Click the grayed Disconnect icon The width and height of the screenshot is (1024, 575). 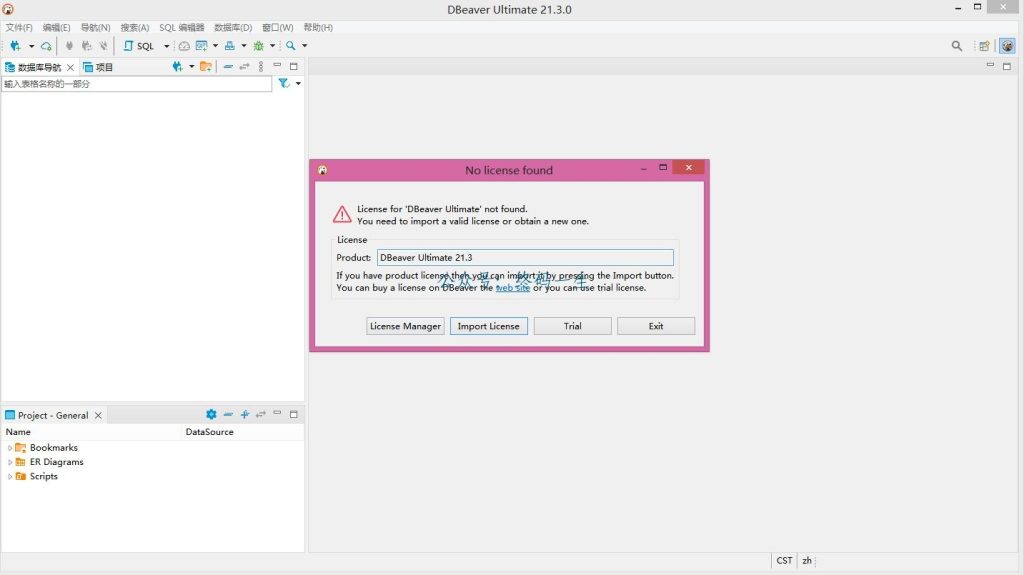(x=103, y=46)
